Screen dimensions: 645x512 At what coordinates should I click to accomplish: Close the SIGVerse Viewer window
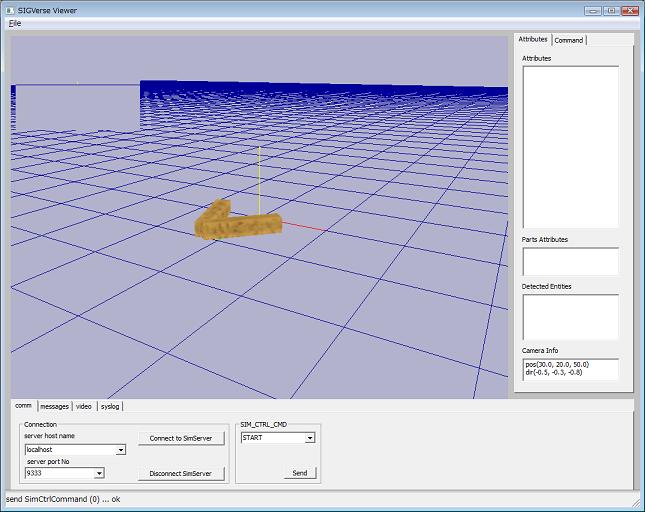(x=627, y=10)
